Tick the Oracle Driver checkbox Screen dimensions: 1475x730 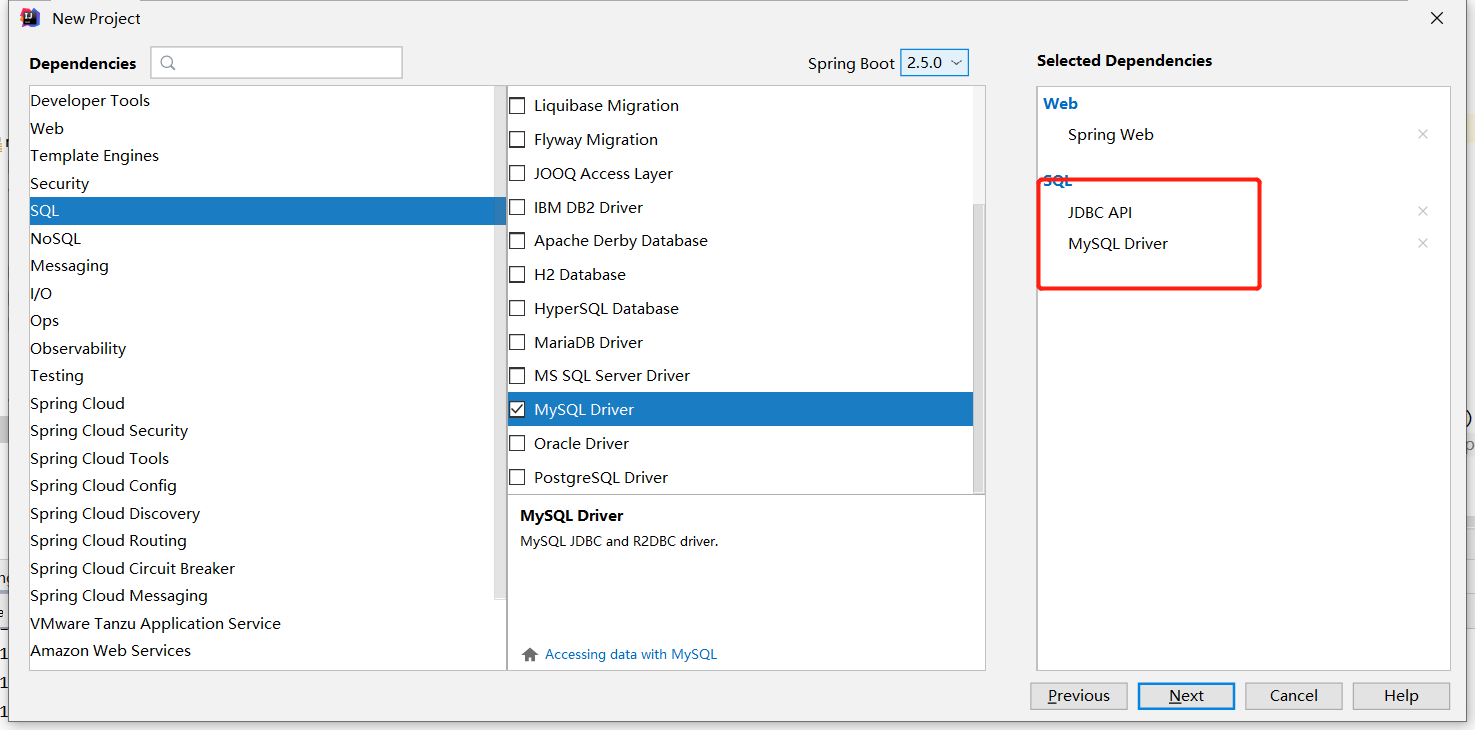pos(517,443)
